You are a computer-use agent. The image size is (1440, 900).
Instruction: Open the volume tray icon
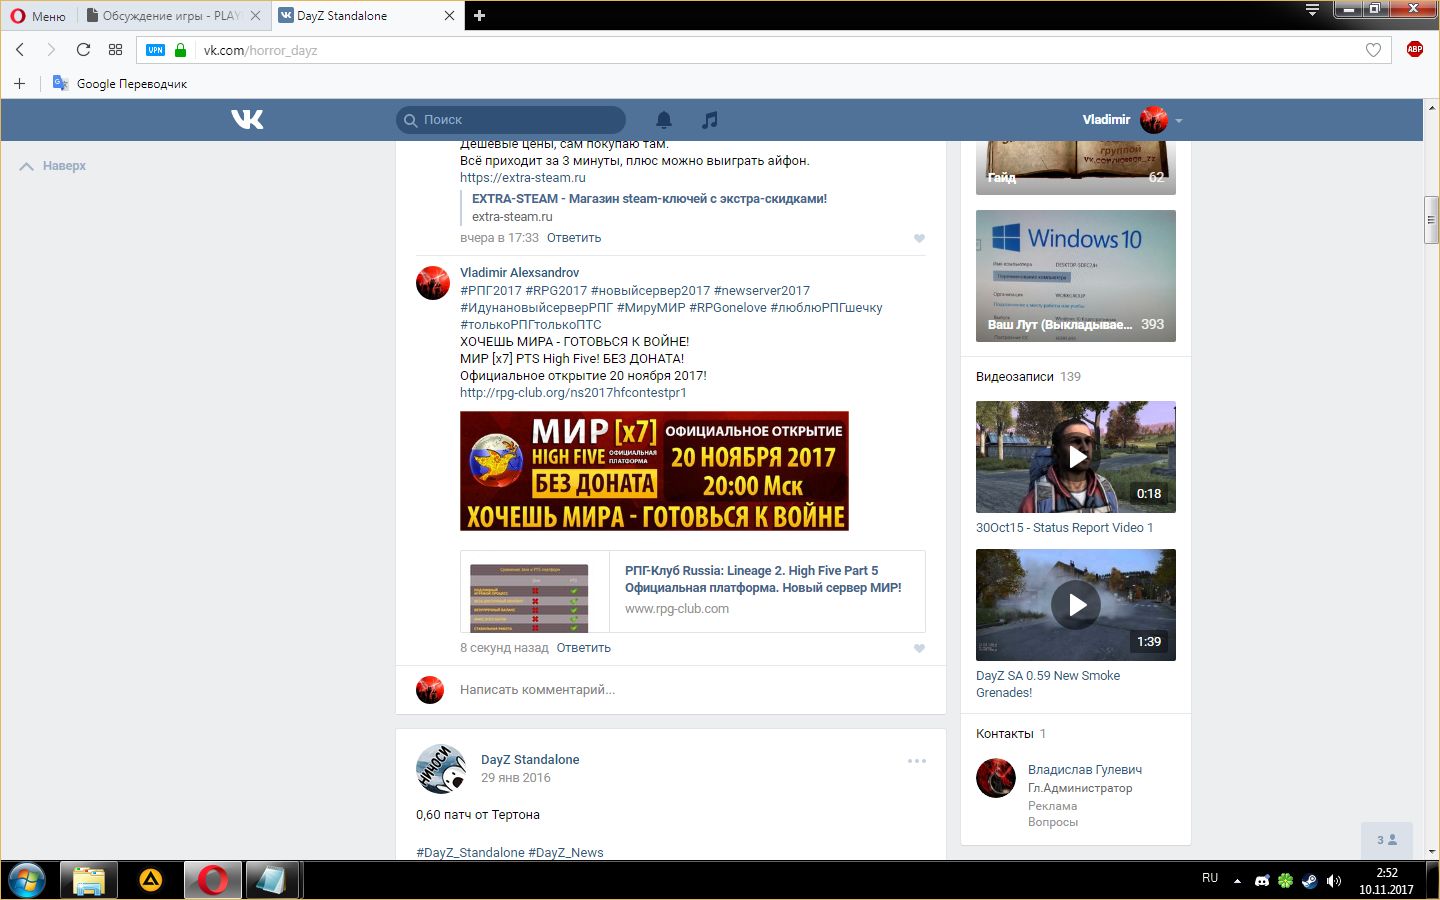pyautogui.click(x=1333, y=881)
